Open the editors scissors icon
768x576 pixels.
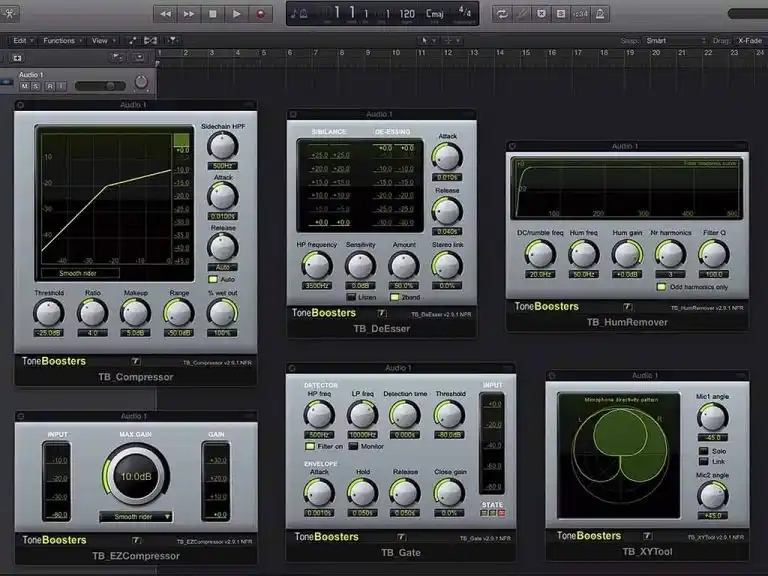tap(10, 13)
